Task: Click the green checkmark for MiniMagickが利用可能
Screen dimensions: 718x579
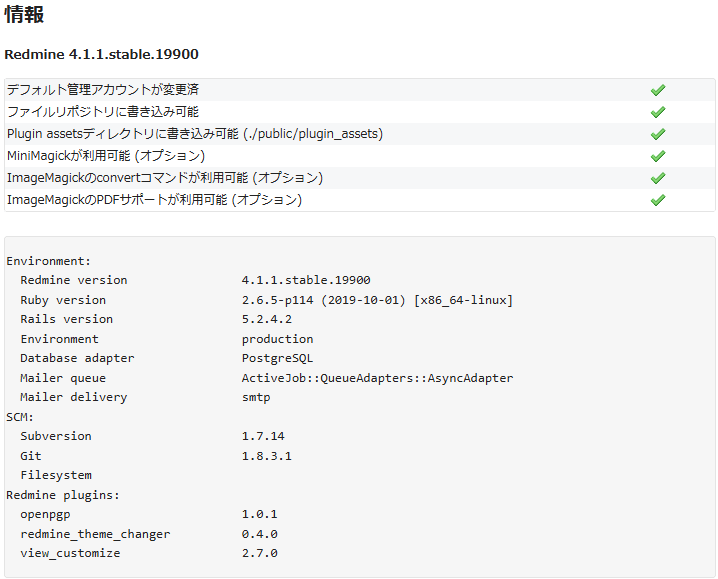Action: (x=658, y=156)
